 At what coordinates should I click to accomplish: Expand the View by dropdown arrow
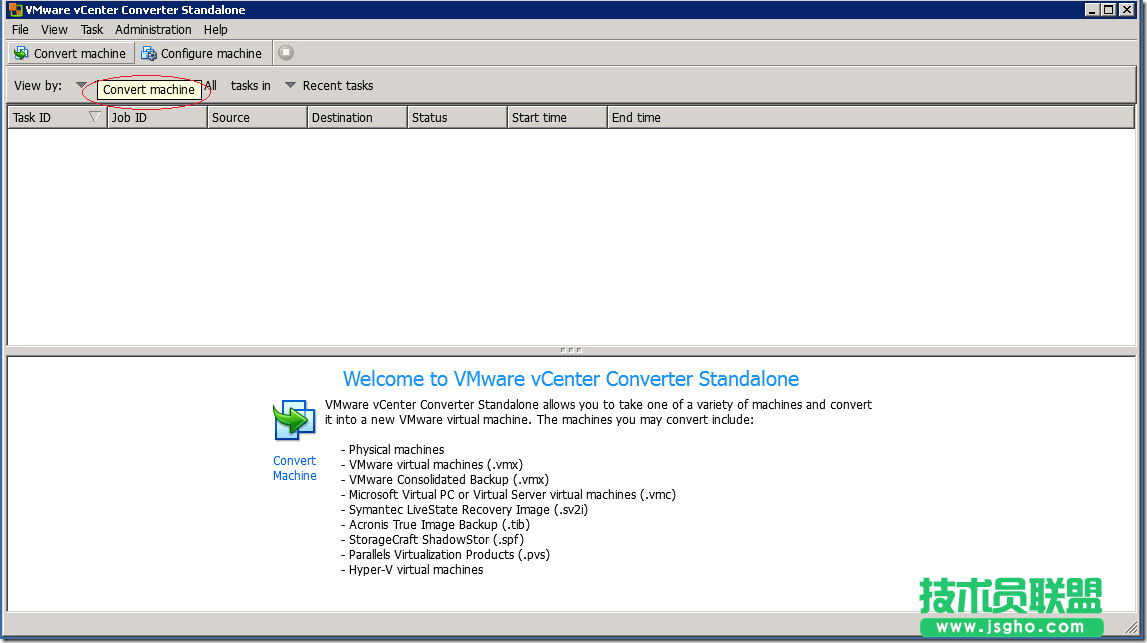click(82, 85)
